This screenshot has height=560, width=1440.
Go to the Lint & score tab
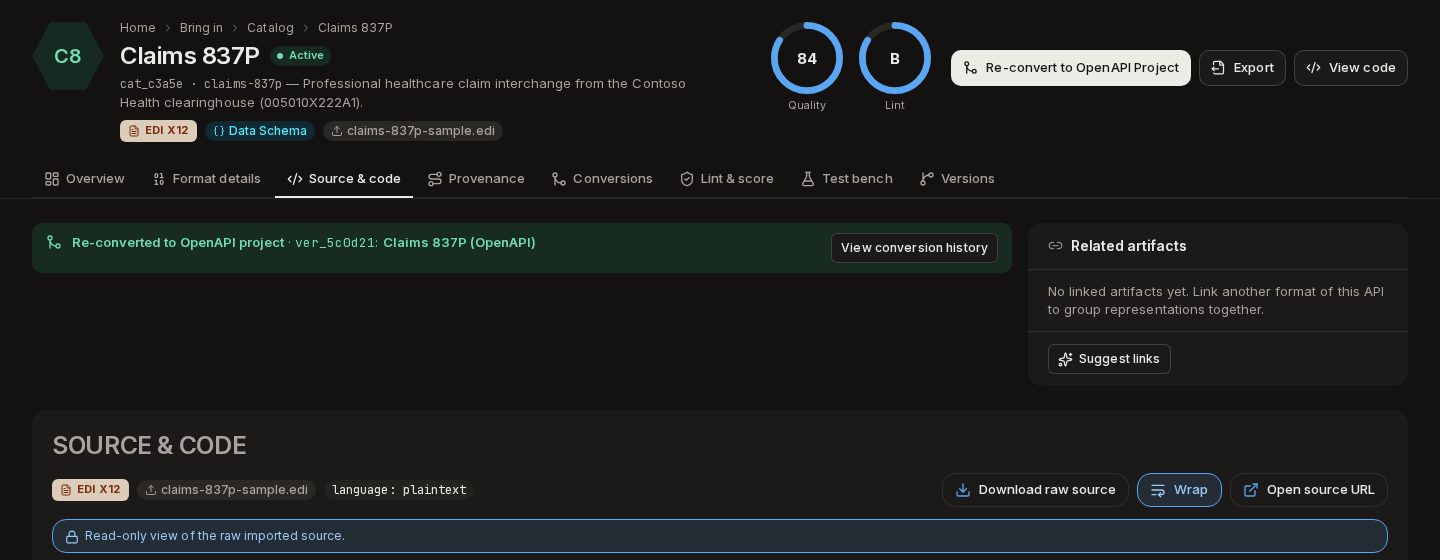pyautogui.click(x=726, y=179)
